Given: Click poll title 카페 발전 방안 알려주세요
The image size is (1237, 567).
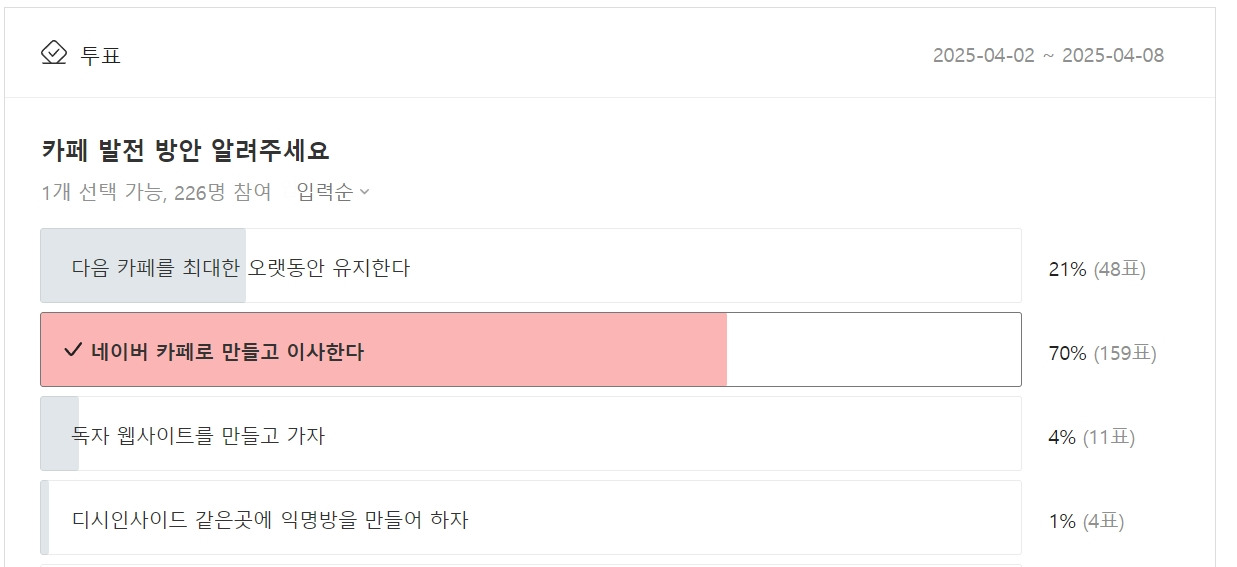Looking at the screenshot, I should coord(185,151).
